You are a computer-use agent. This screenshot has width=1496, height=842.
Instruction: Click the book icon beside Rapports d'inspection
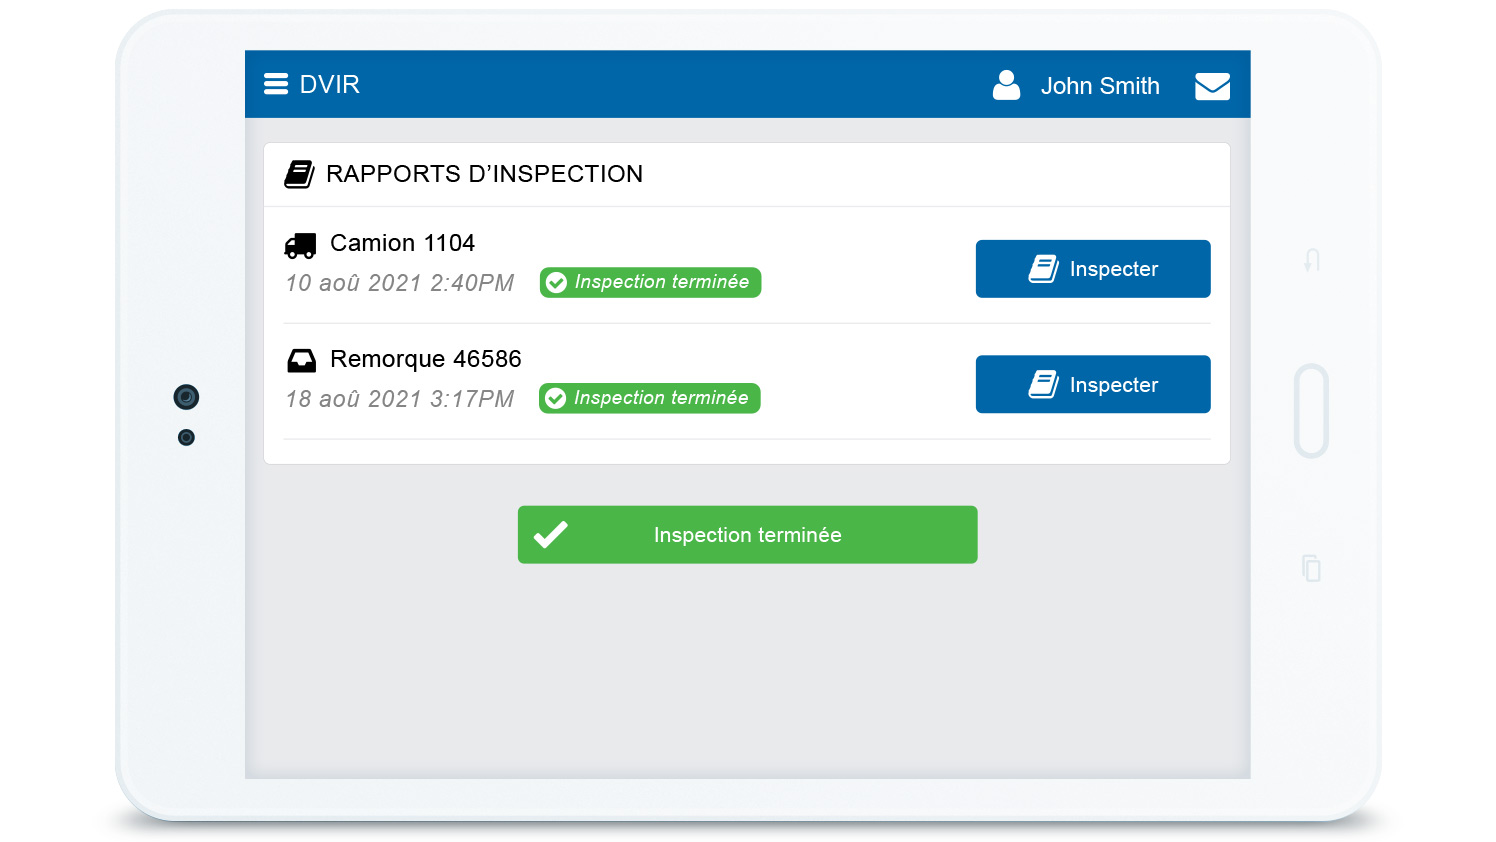[x=299, y=174]
